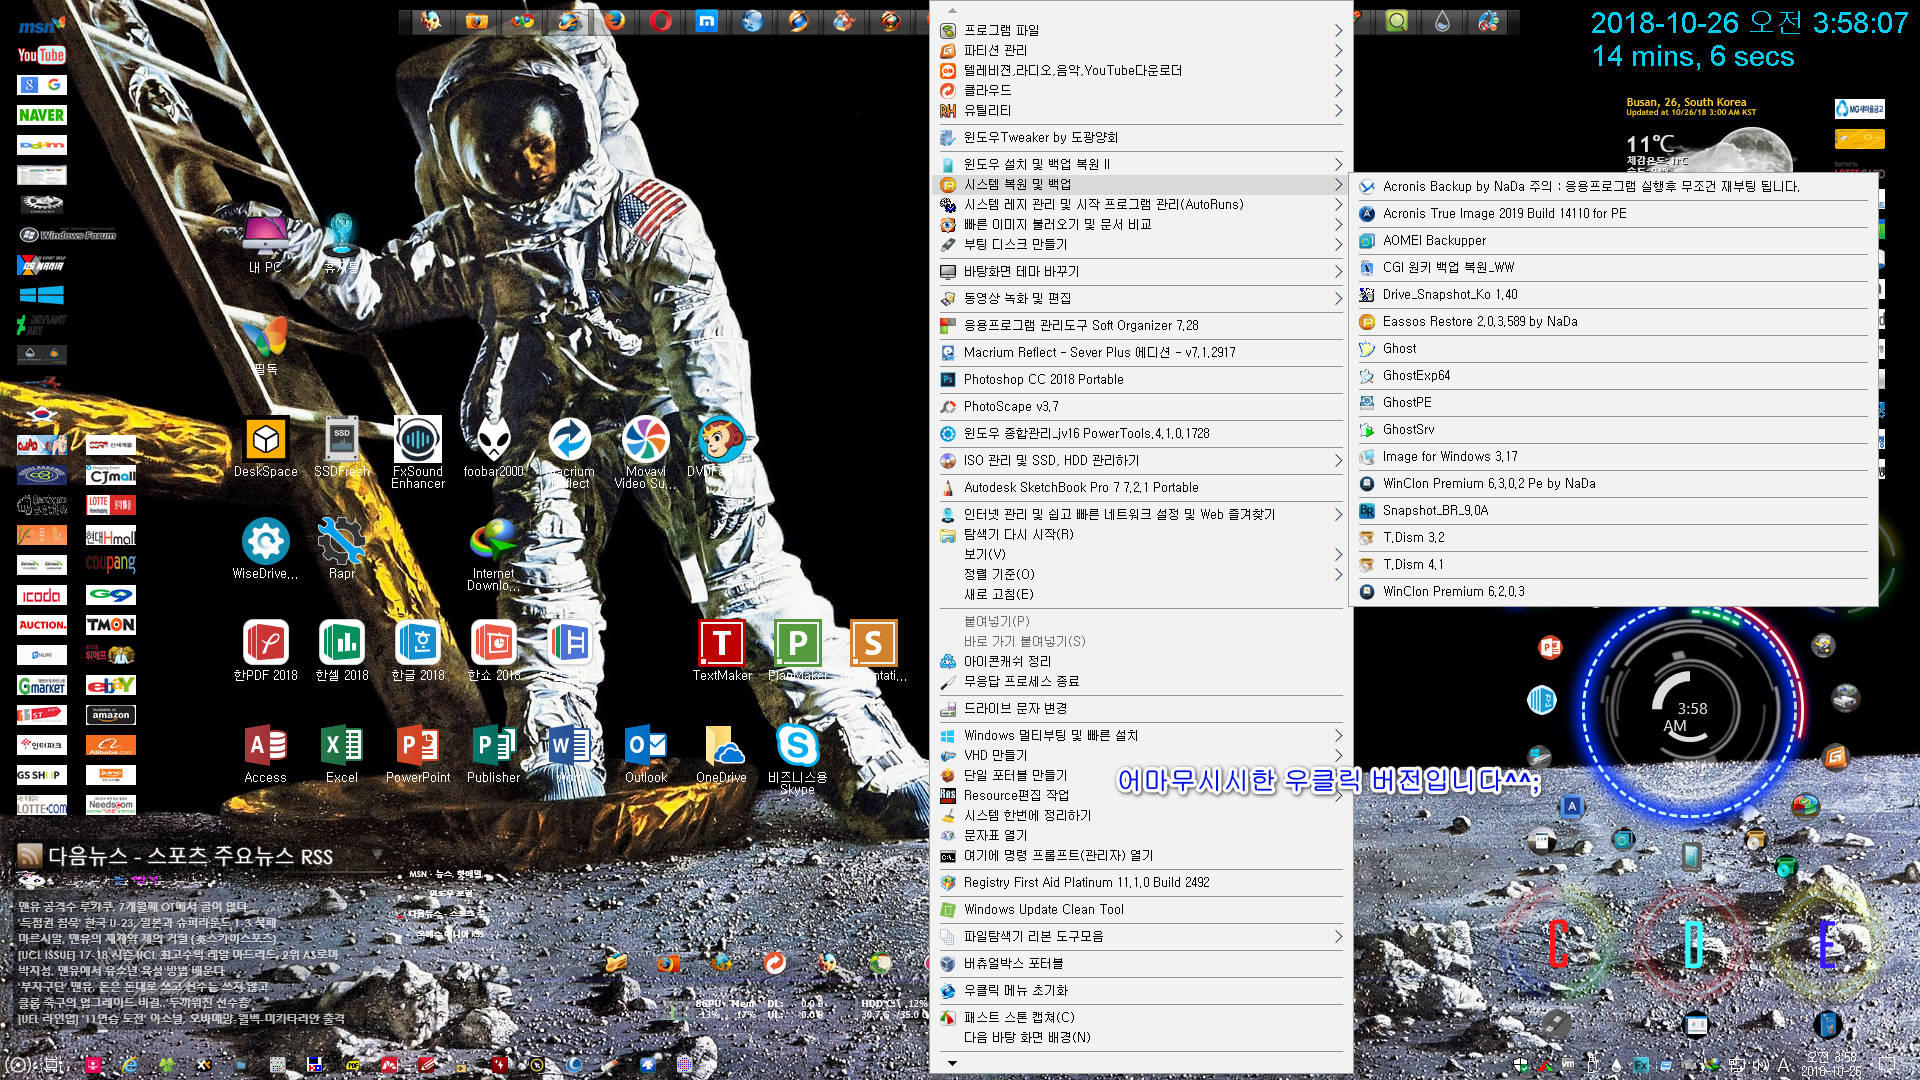Open Internet Explorer in taskbar
Screen dimensions: 1920x1080
pyautogui.click(x=130, y=1065)
